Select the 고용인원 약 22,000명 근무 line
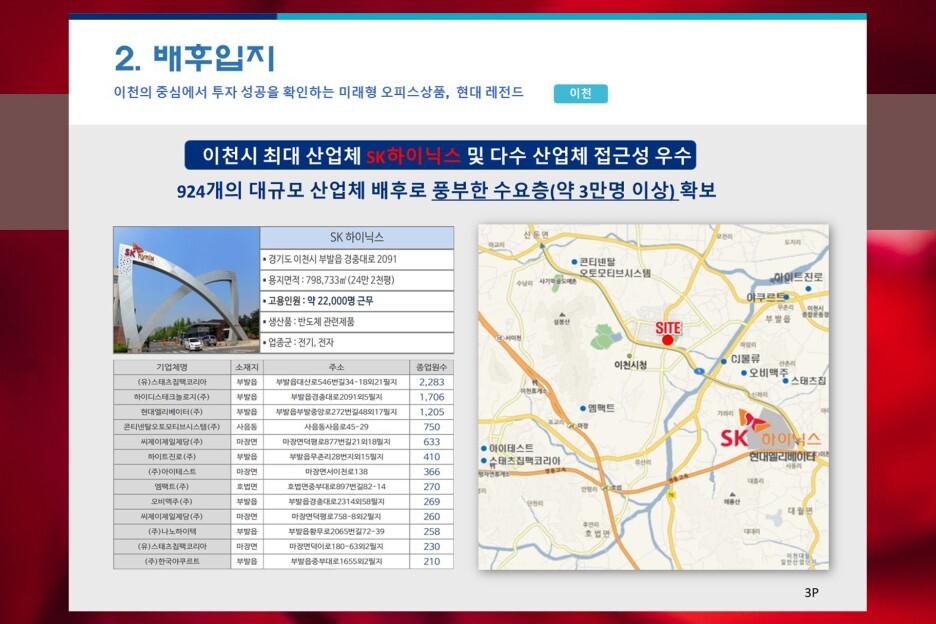Viewport: 936px width, 624px height. point(356,301)
